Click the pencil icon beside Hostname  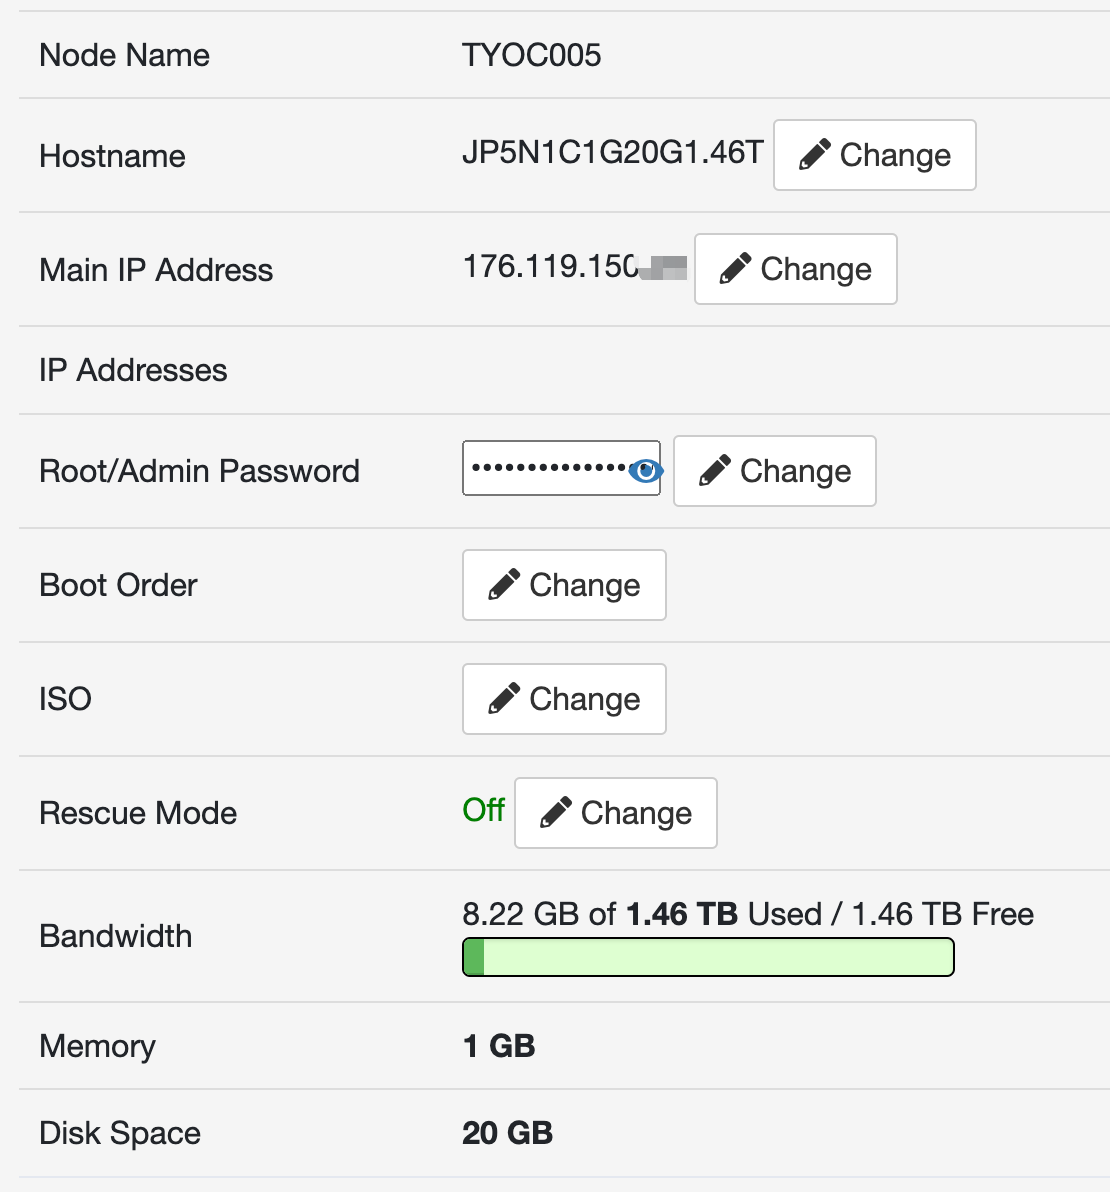(815, 155)
